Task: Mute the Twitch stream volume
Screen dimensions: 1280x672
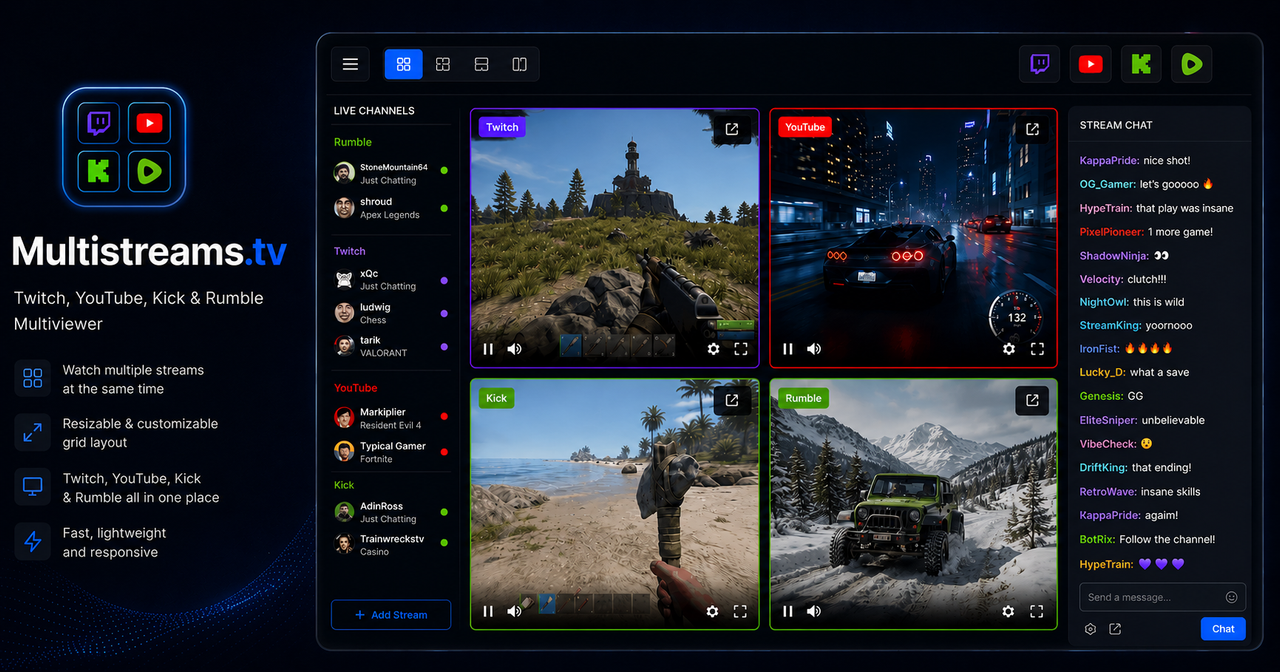Action: tap(514, 349)
